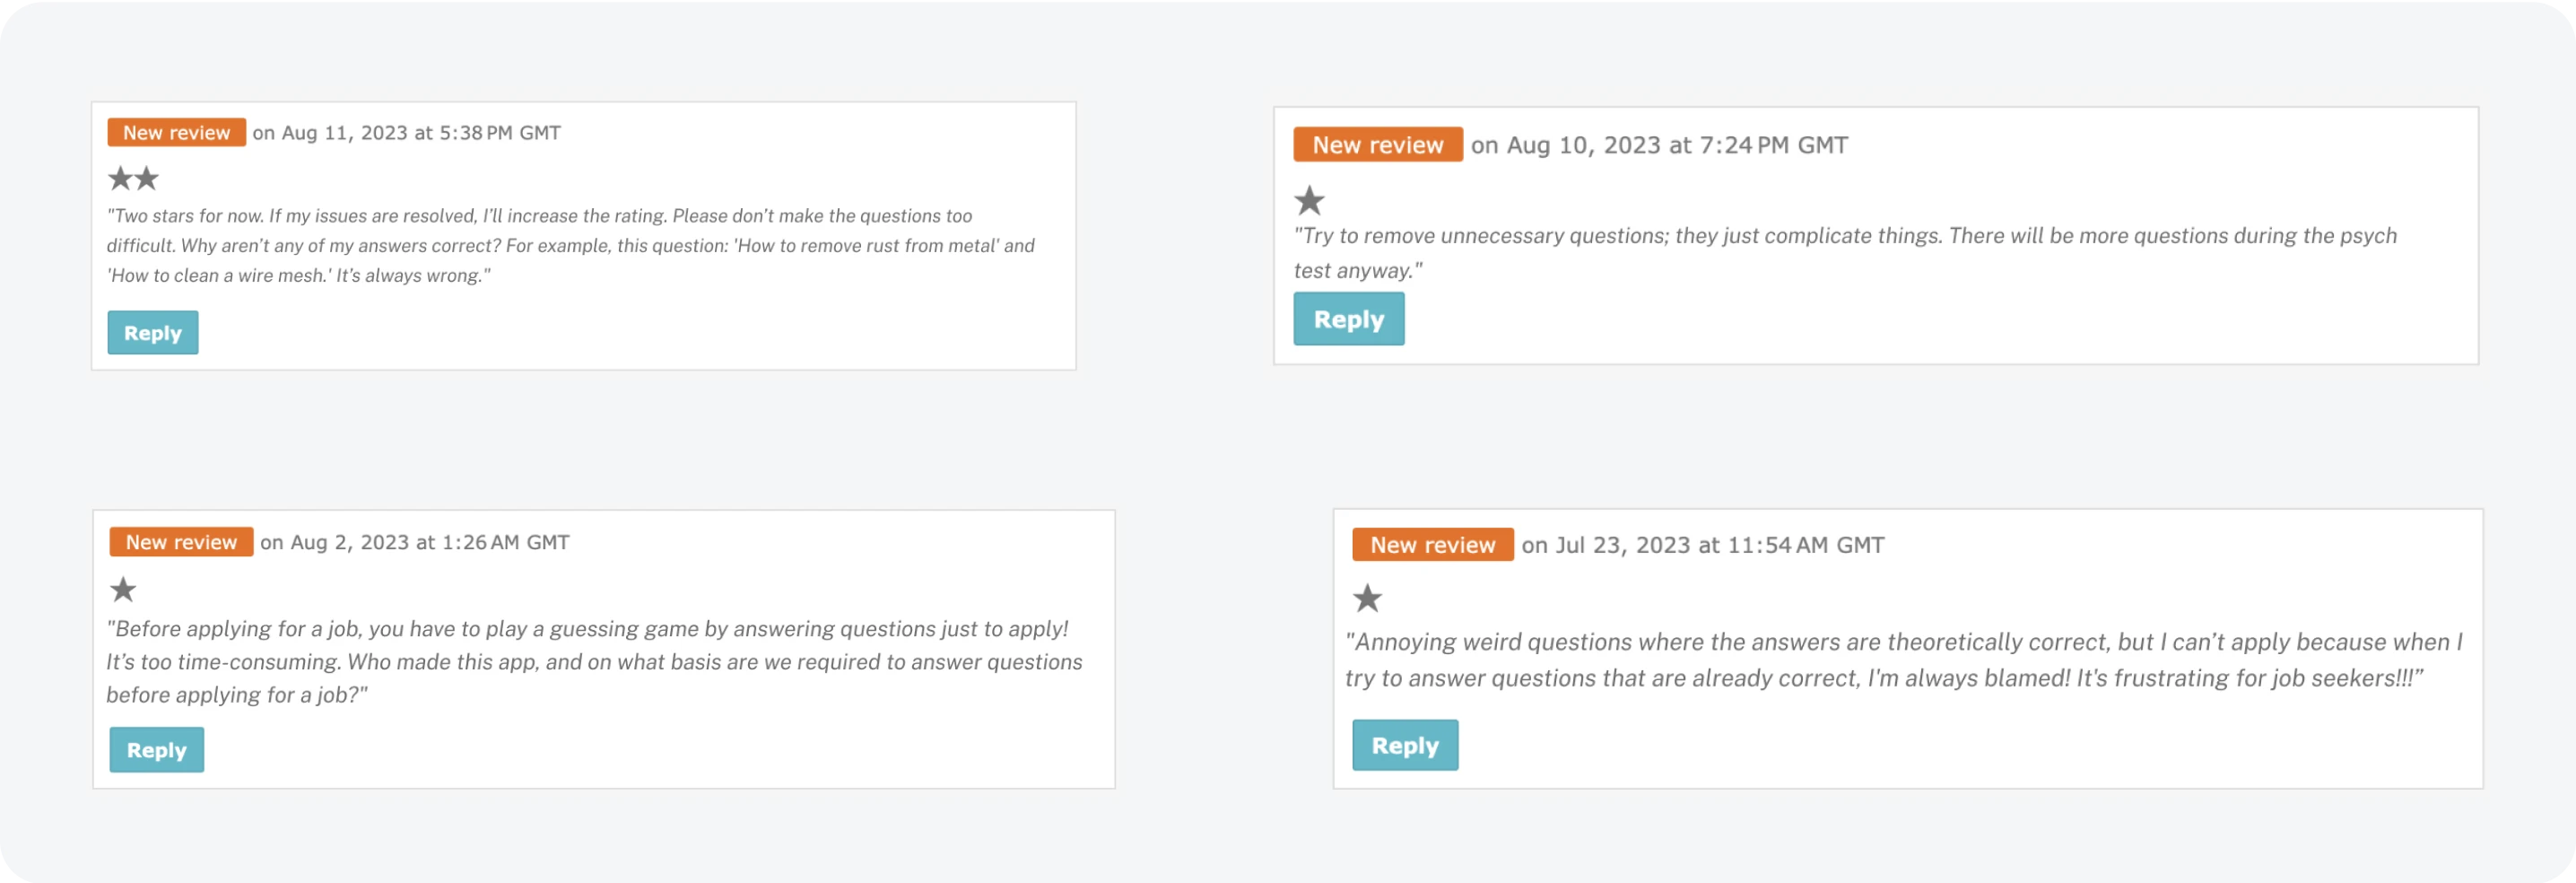The width and height of the screenshot is (2576, 883).
Task: Reply to the Aug 10 psych test review
Action: (1348, 319)
